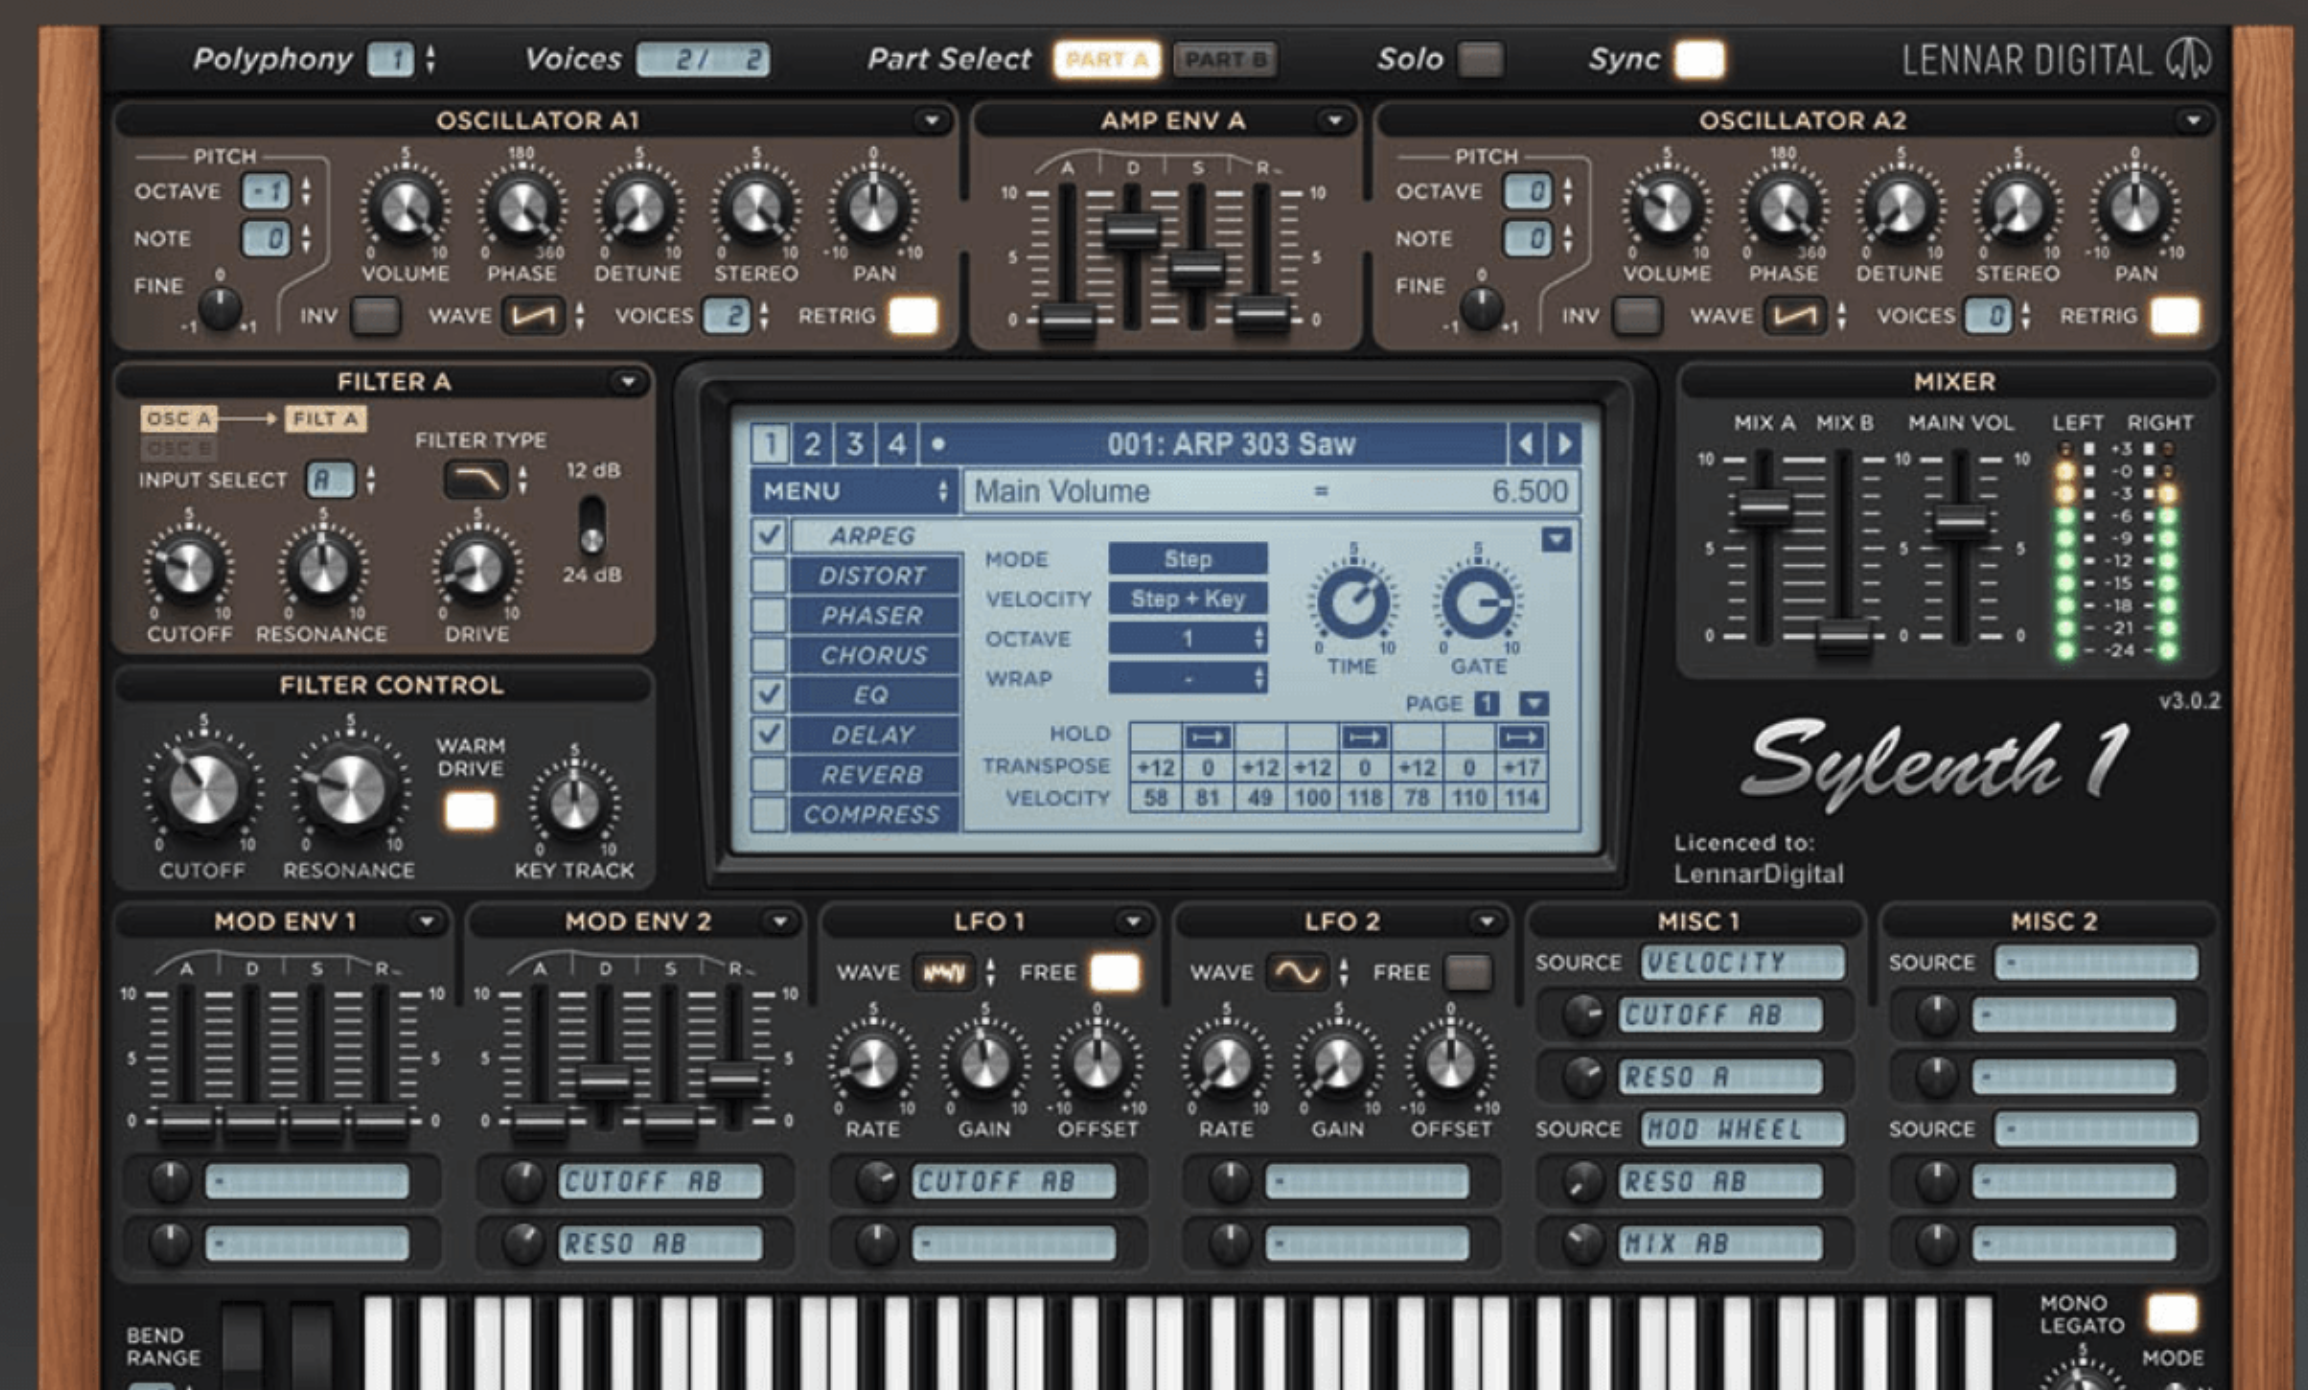Click the OSC A input routing button
Screen dimensions: 2308x1390
[x=178, y=418]
